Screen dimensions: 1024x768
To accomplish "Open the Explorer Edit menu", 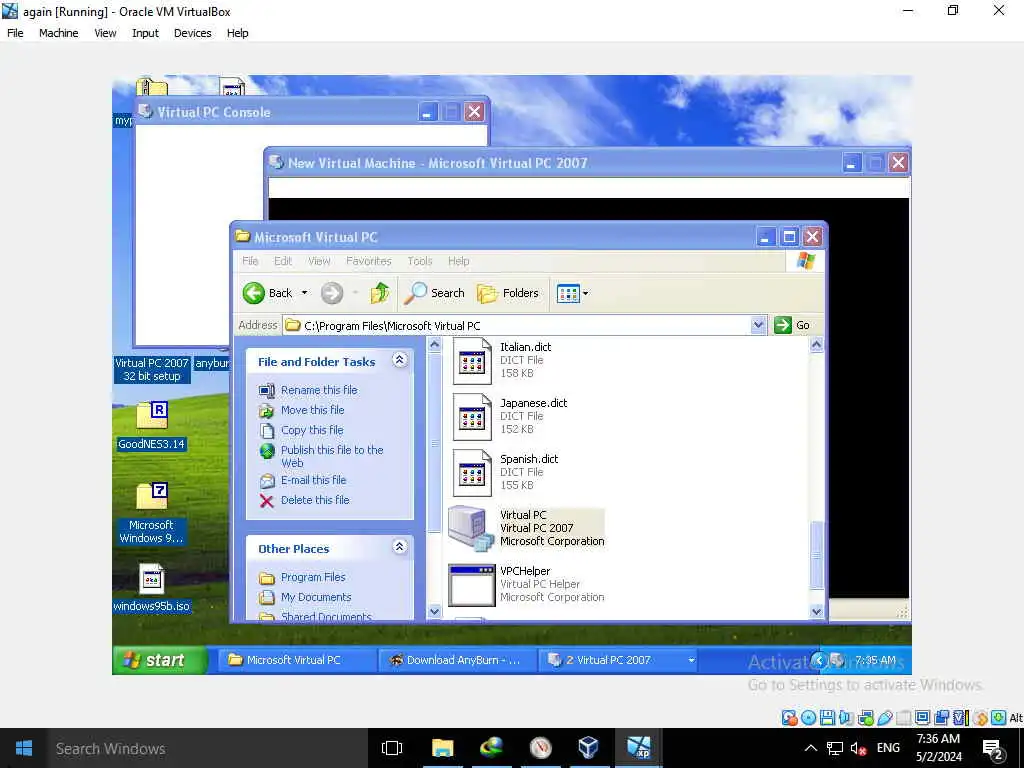I will [283, 261].
